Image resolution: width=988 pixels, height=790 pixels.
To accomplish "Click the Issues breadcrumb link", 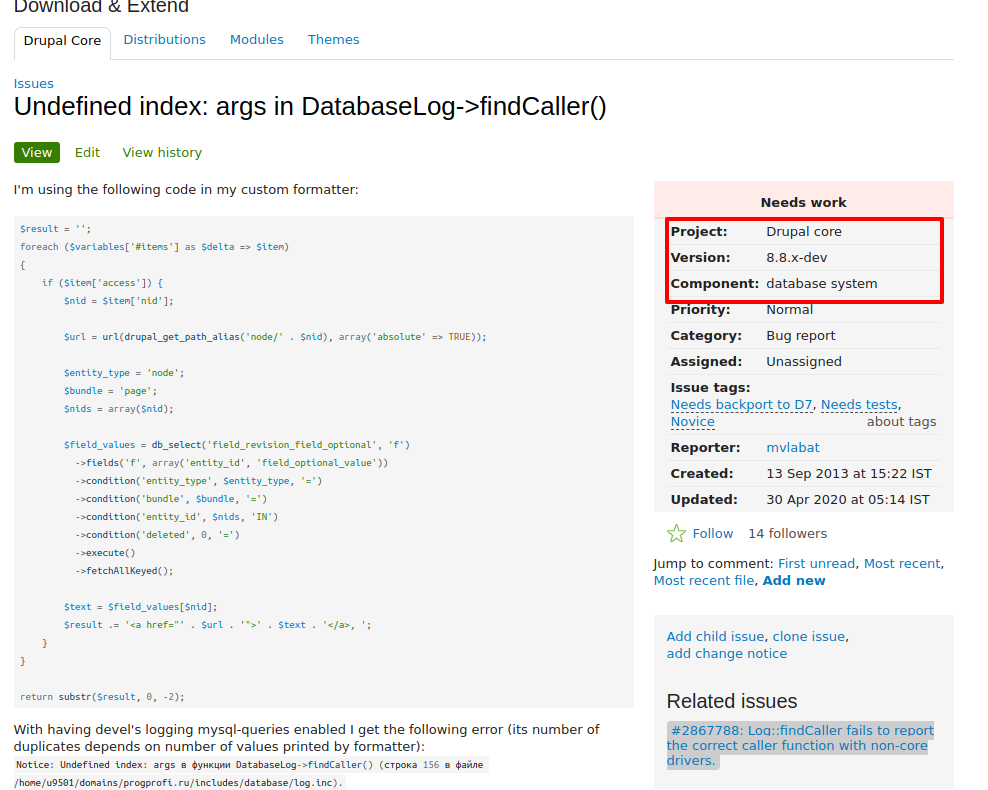I will [x=33, y=83].
